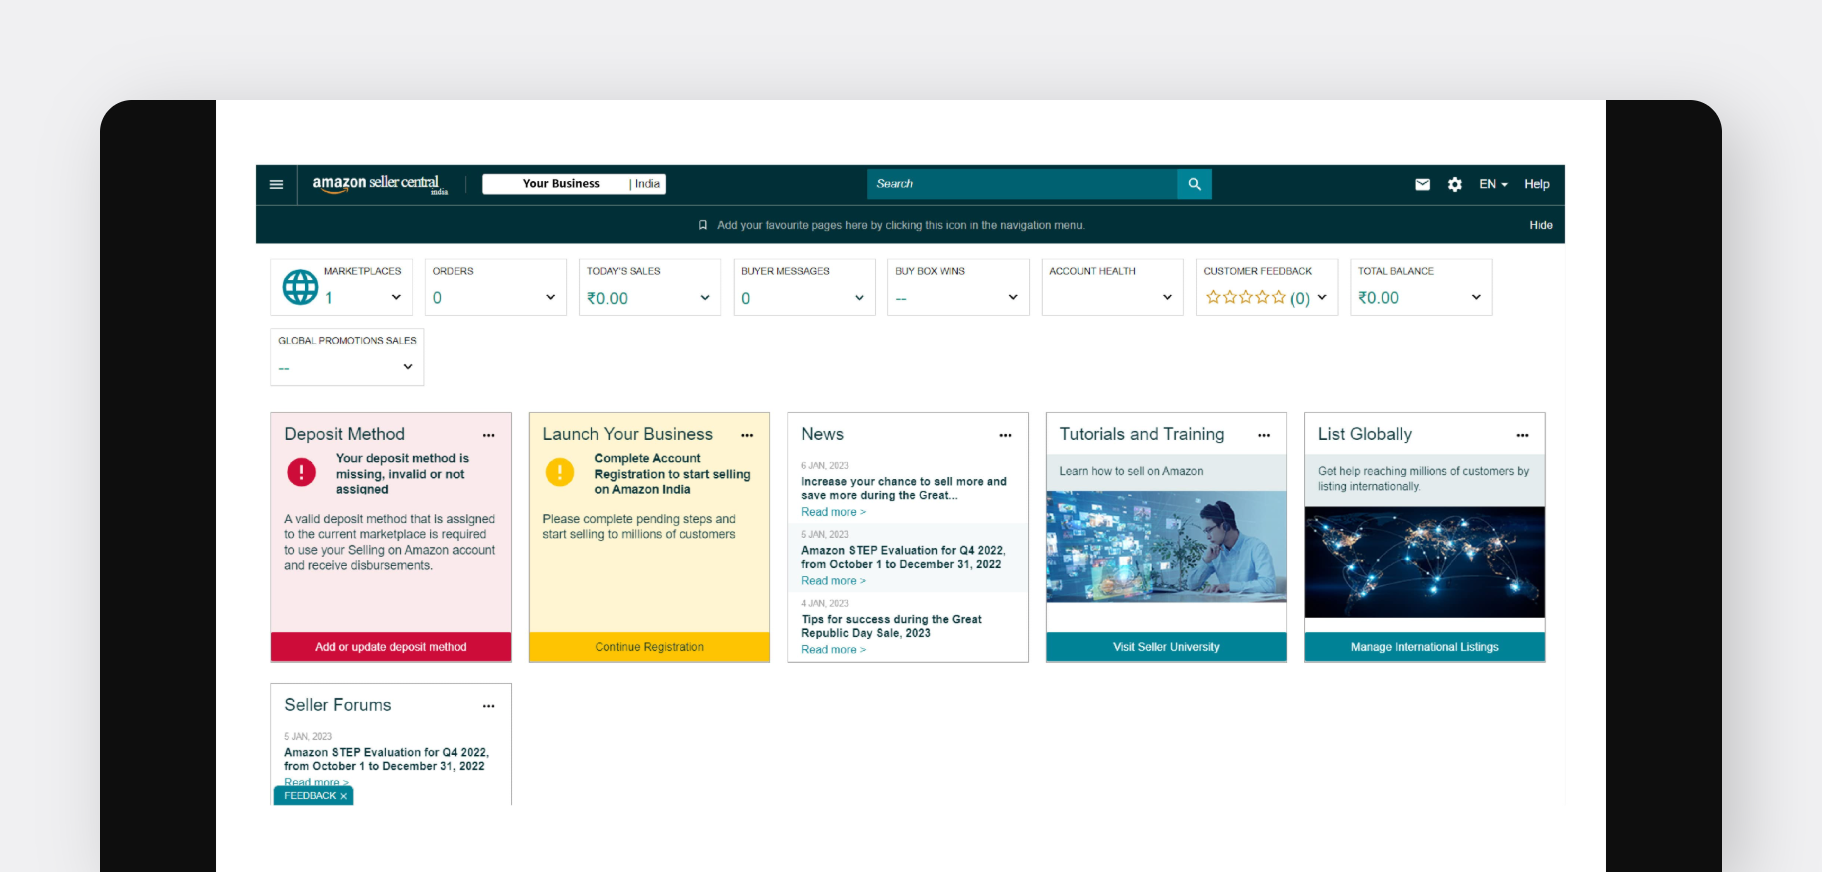Open Amazon STEP Evaluation headline in News
The height and width of the screenshot is (872, 1822).
(903, 557)
